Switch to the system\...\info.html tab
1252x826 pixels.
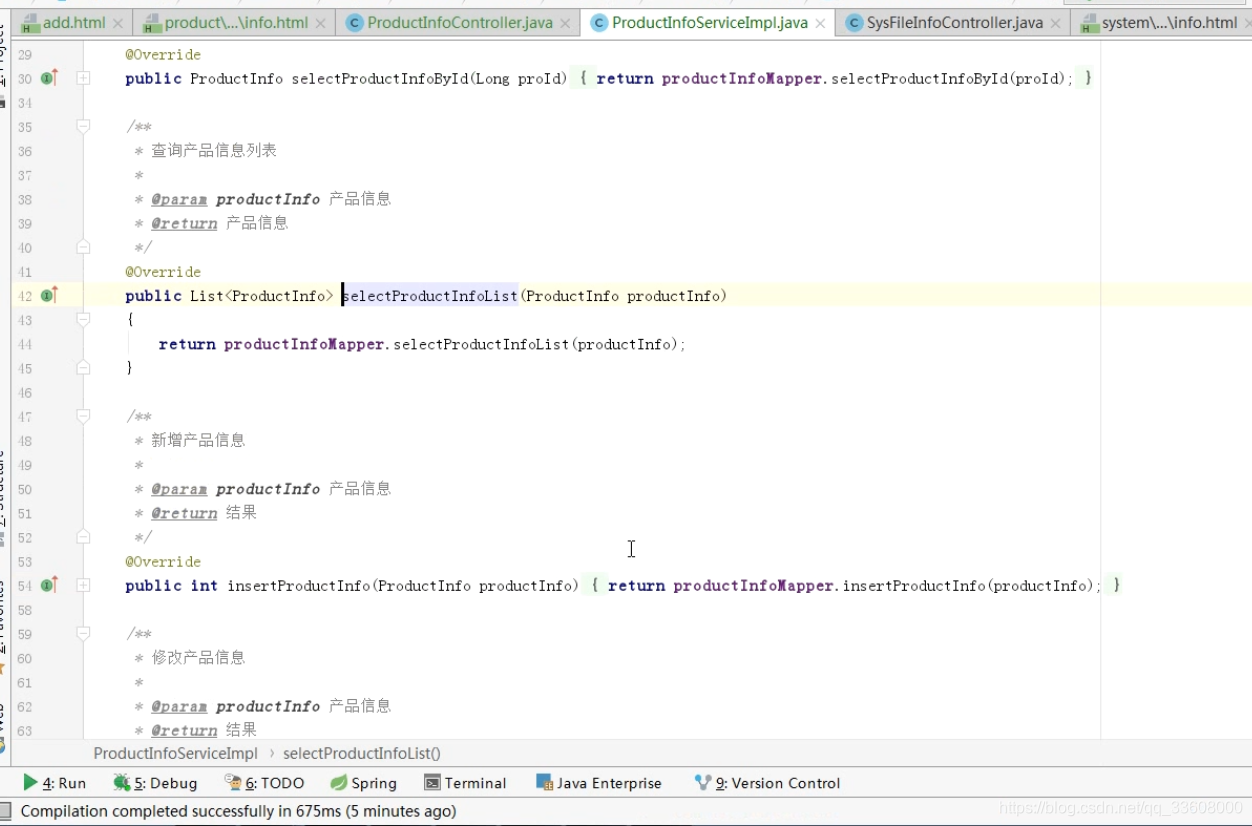(x=1169, y=22)
